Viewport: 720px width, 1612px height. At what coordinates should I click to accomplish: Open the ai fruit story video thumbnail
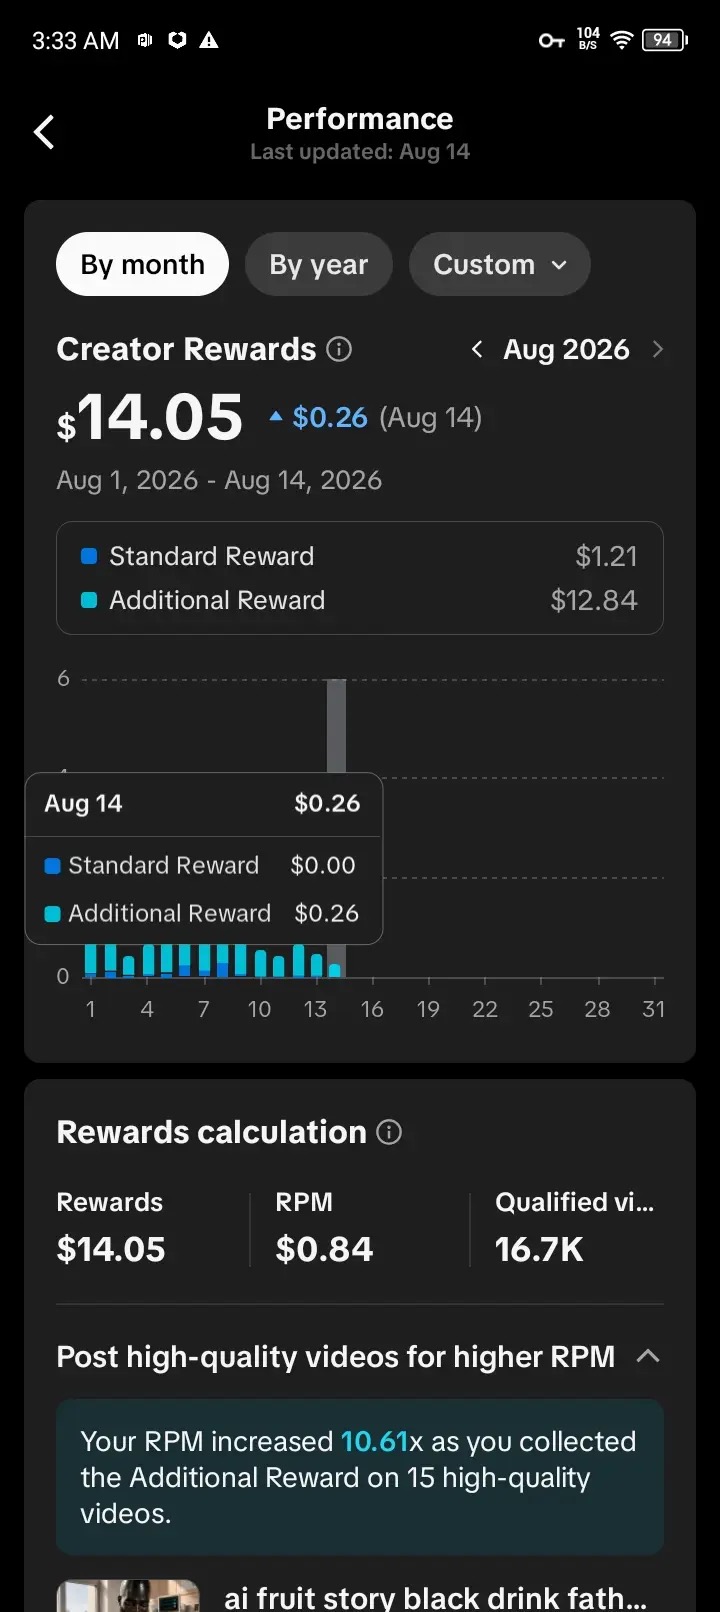pyautogui.click(x=128, y=1596)
